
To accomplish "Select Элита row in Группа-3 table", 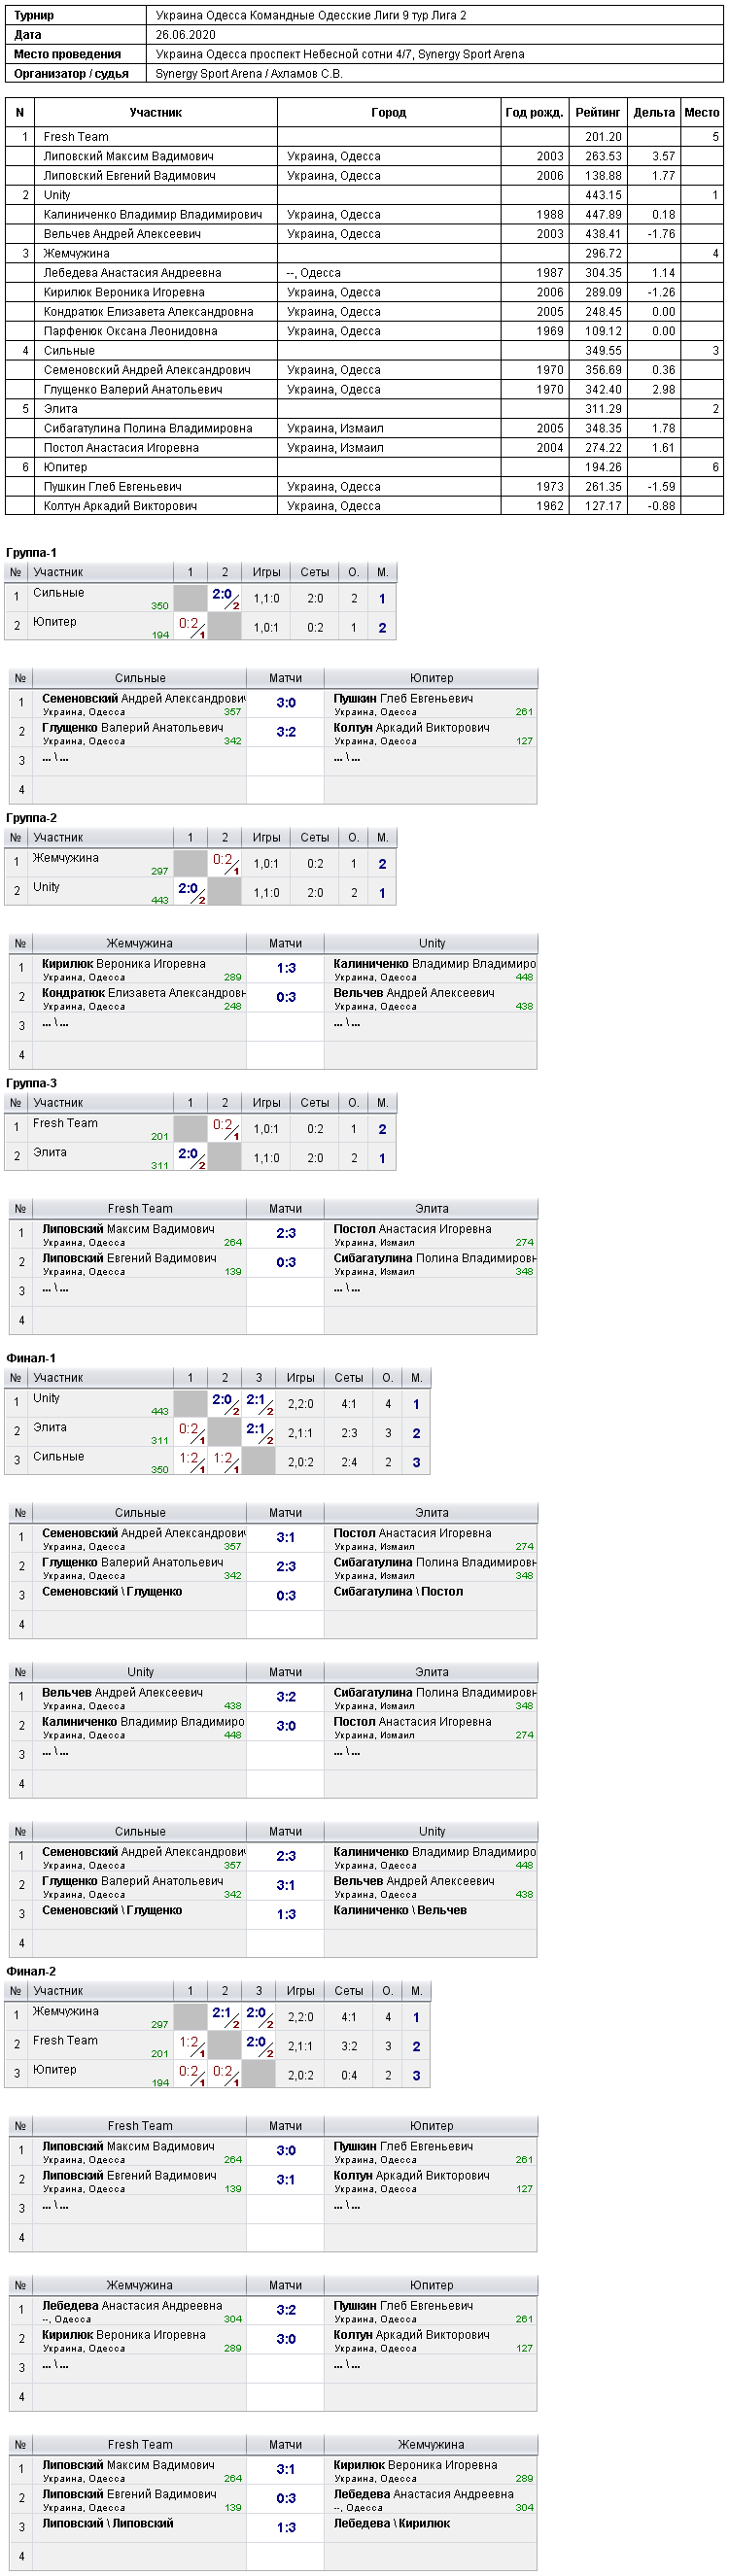I will pyautogui.click(x=200, y=1158).
